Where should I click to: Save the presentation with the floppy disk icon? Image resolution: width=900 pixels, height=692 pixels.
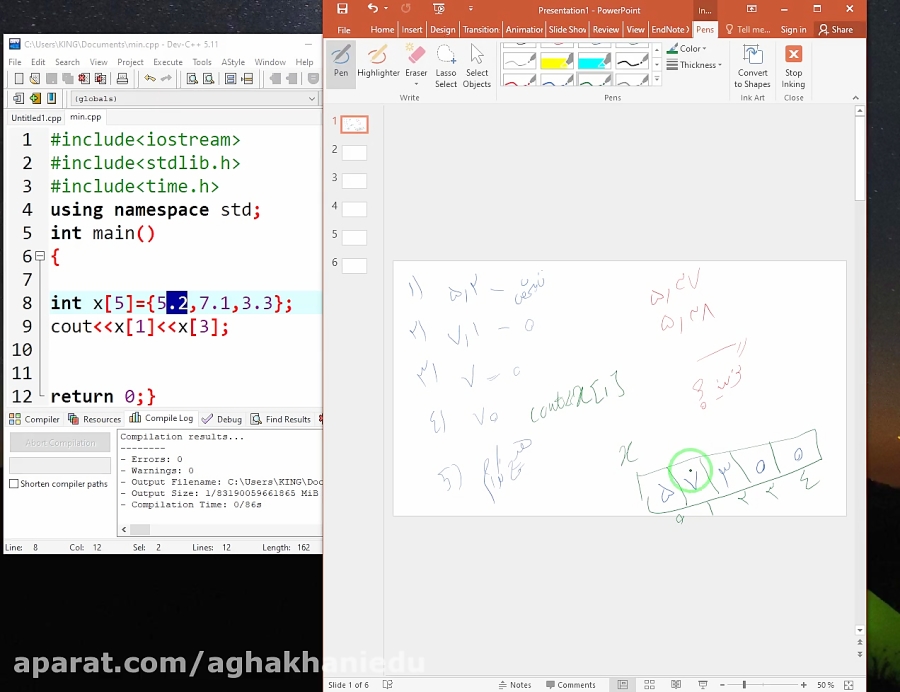[343, 9]
